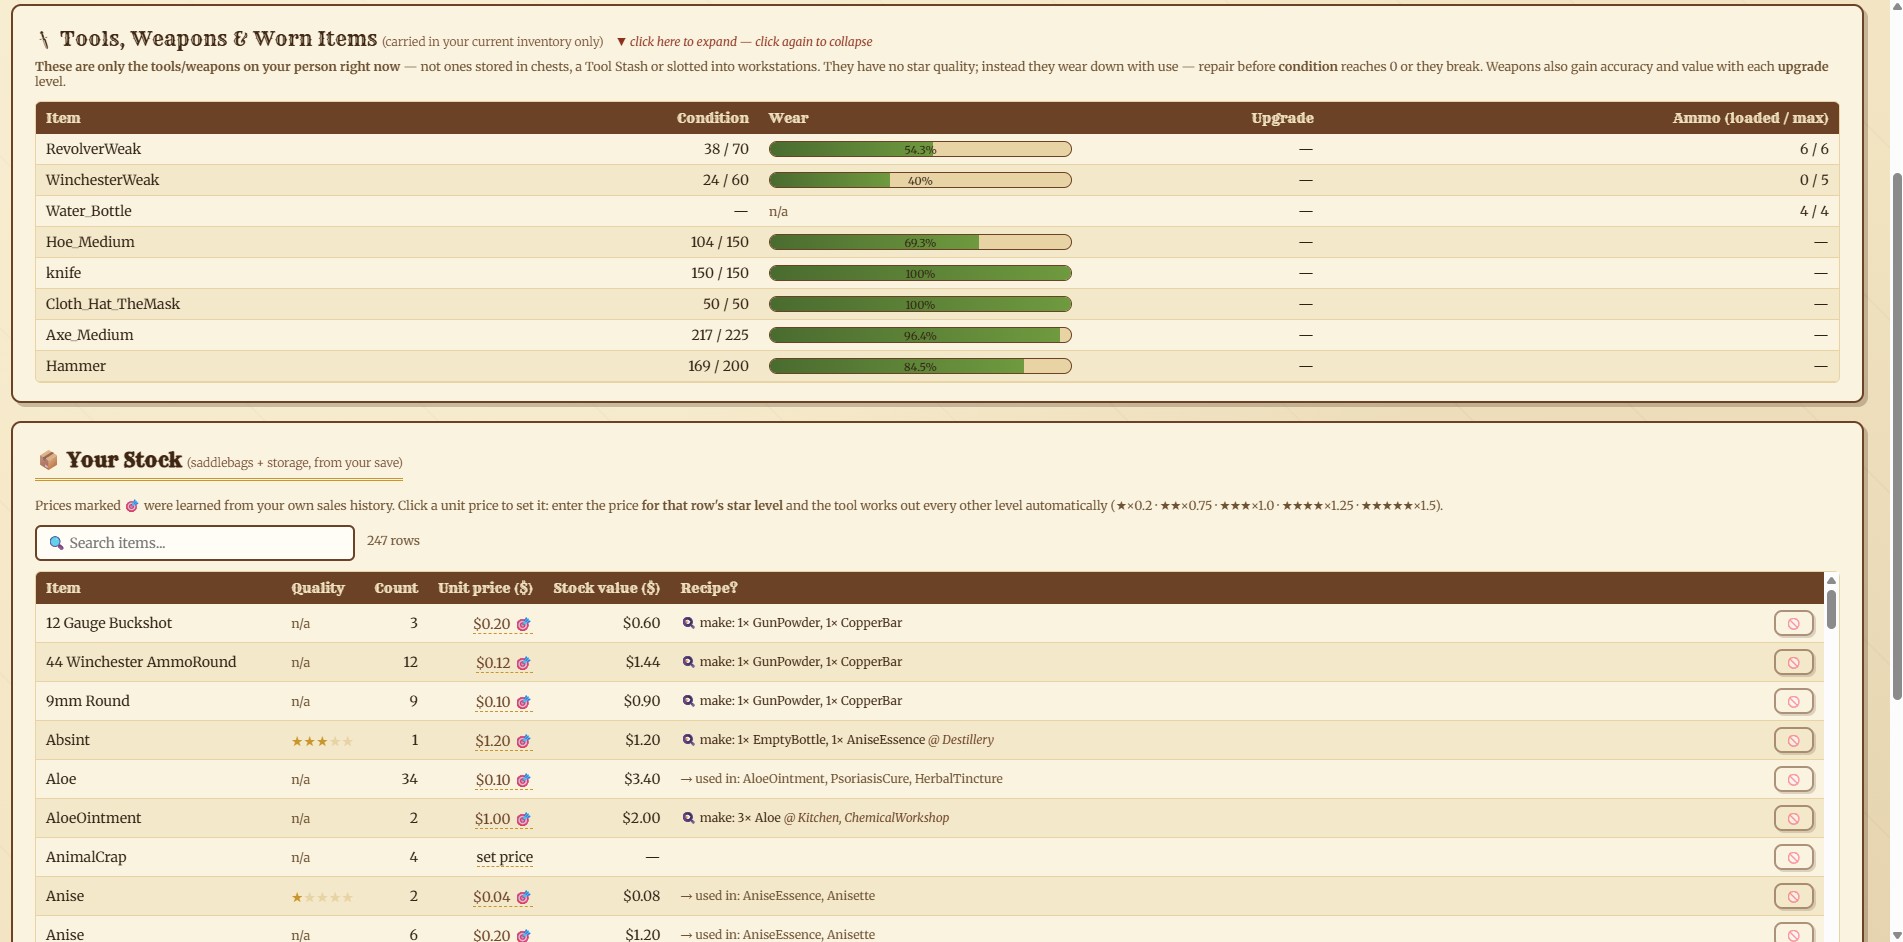Image resolution: width=1903 pixels, height=942 pixels.
Task: Click the page scroll-down arrow
Action: point(1896,935)
